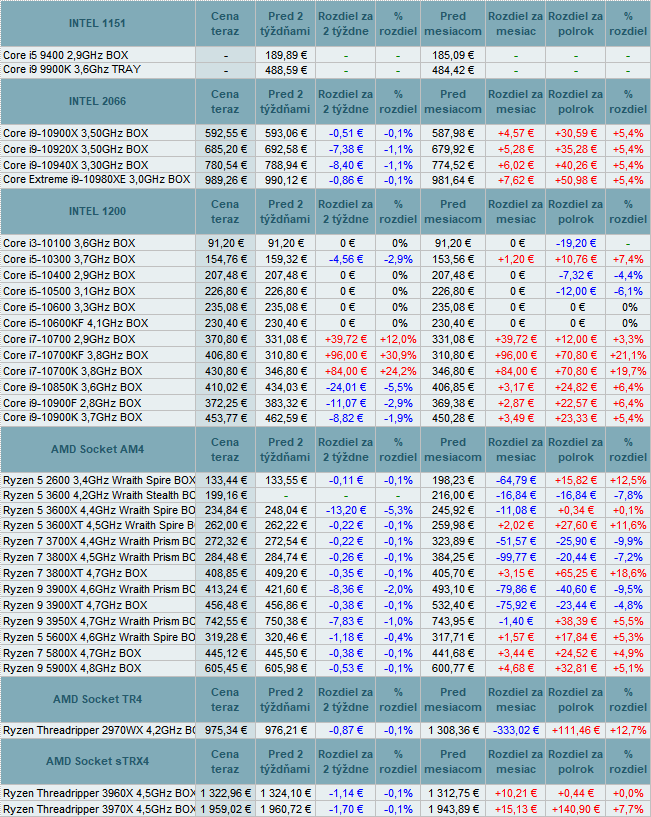Click Ryzen 9 3900X 4,6GHz Wraith Prism row
651x817 pixels.
click(99, 589)
